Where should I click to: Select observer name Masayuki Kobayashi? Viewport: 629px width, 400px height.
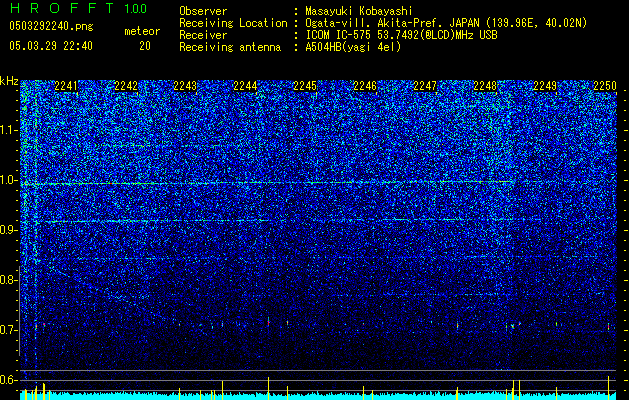(x=359, y=11)
